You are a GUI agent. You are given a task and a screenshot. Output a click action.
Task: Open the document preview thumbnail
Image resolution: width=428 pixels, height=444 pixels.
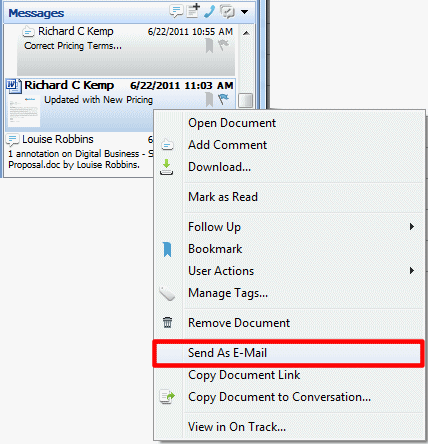click(24, 111)
